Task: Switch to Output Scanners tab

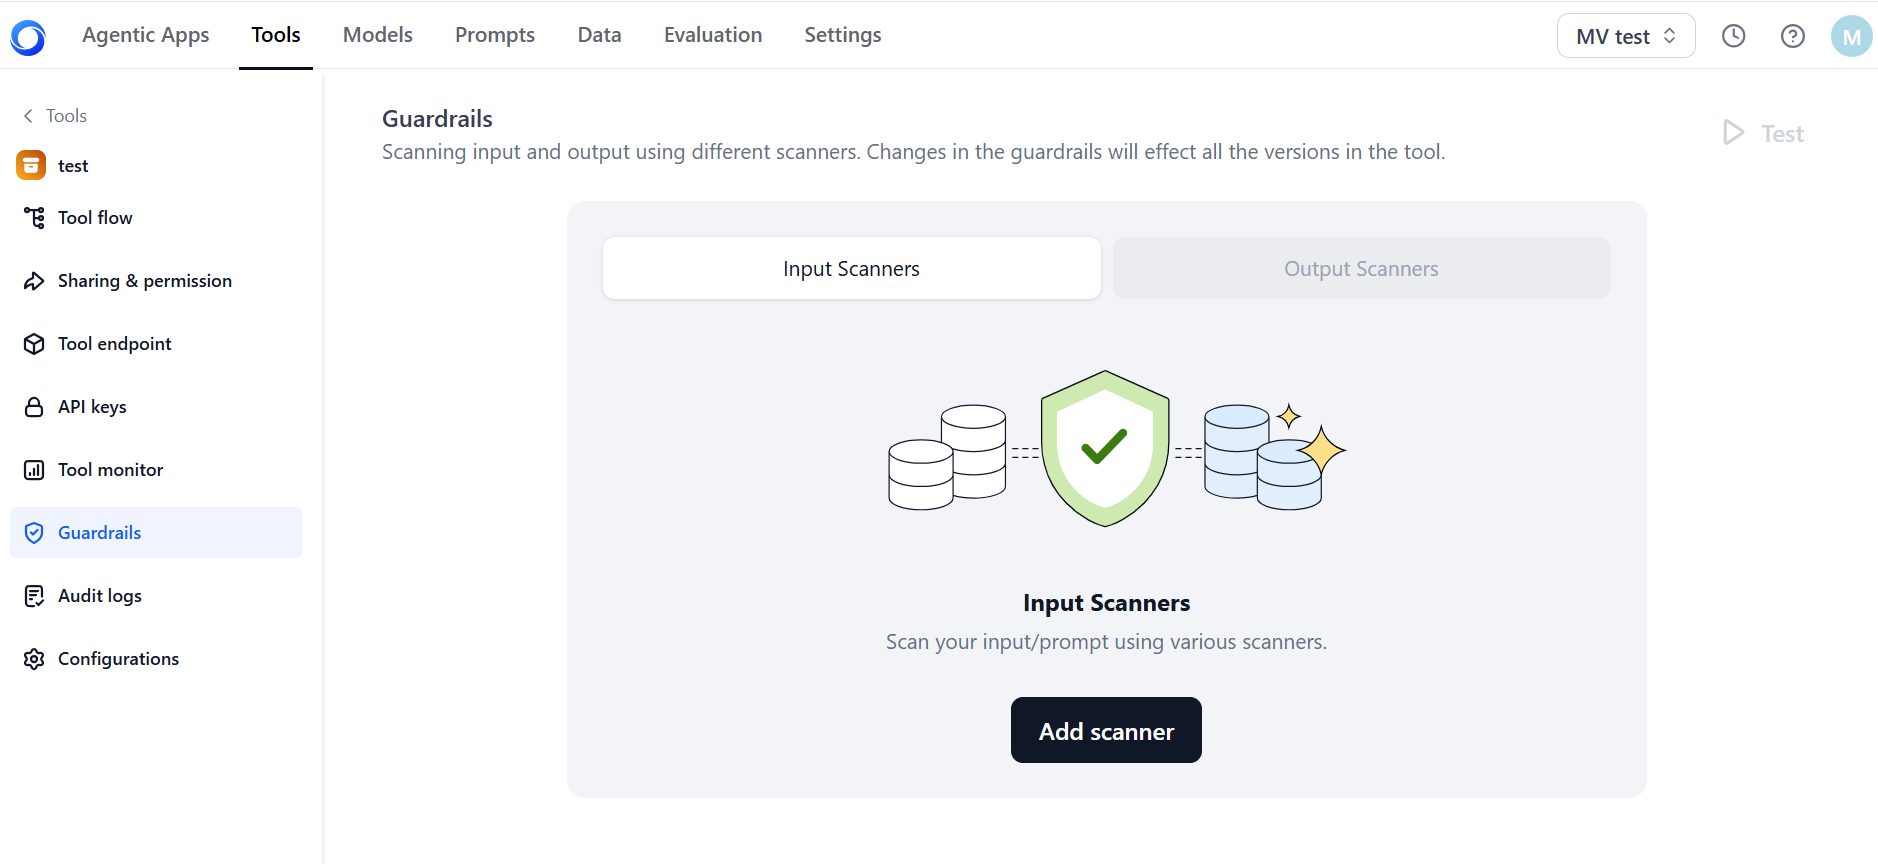Action: pyautogui.click(x=1362, y=268)
